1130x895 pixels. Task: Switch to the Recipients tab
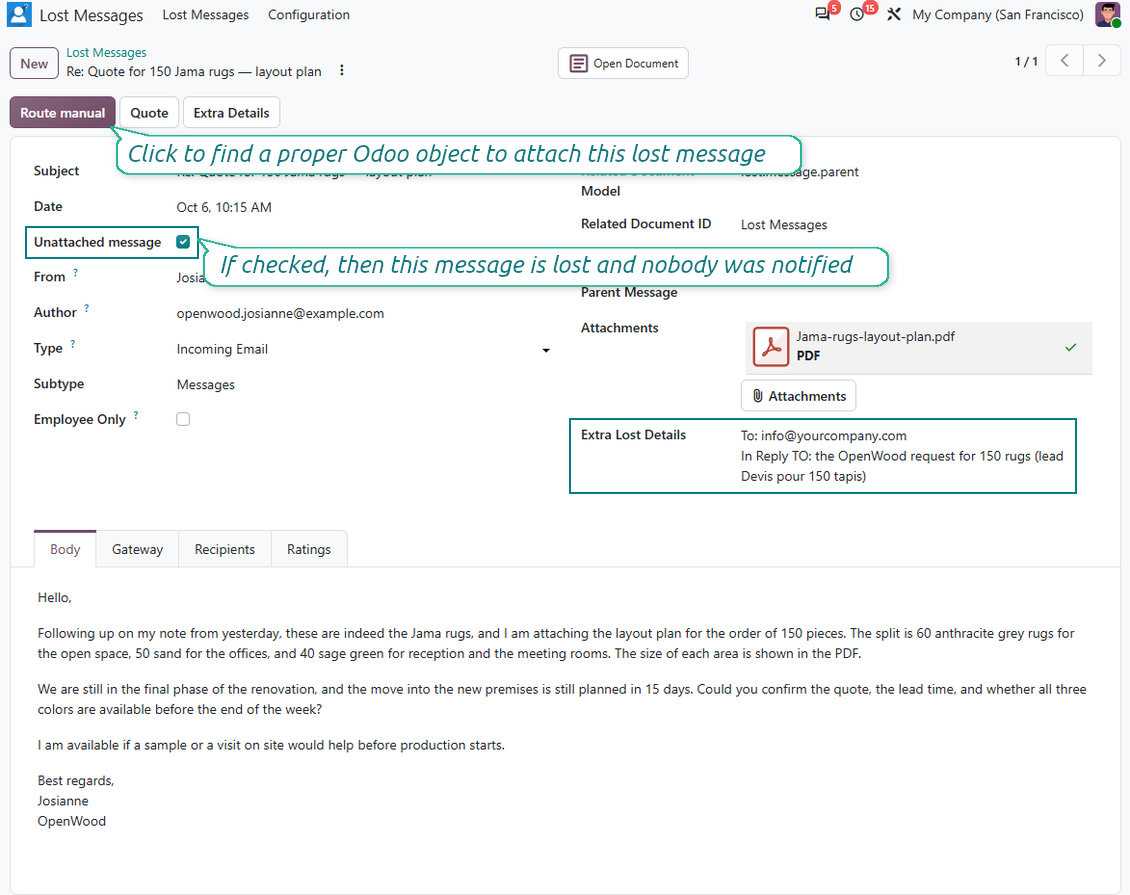click(225, 549)
